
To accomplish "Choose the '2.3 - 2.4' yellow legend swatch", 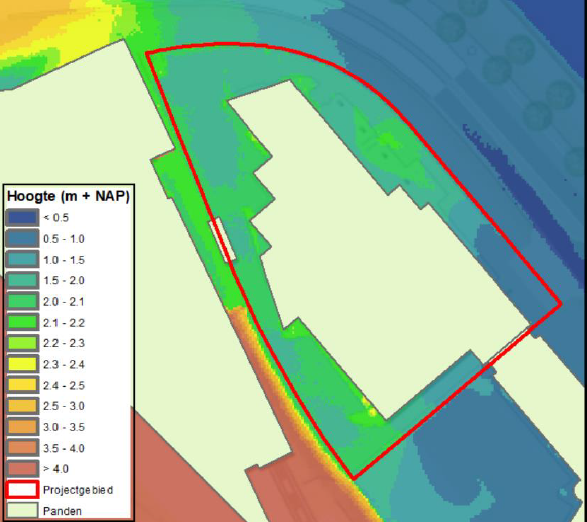I will coord(22,364).
